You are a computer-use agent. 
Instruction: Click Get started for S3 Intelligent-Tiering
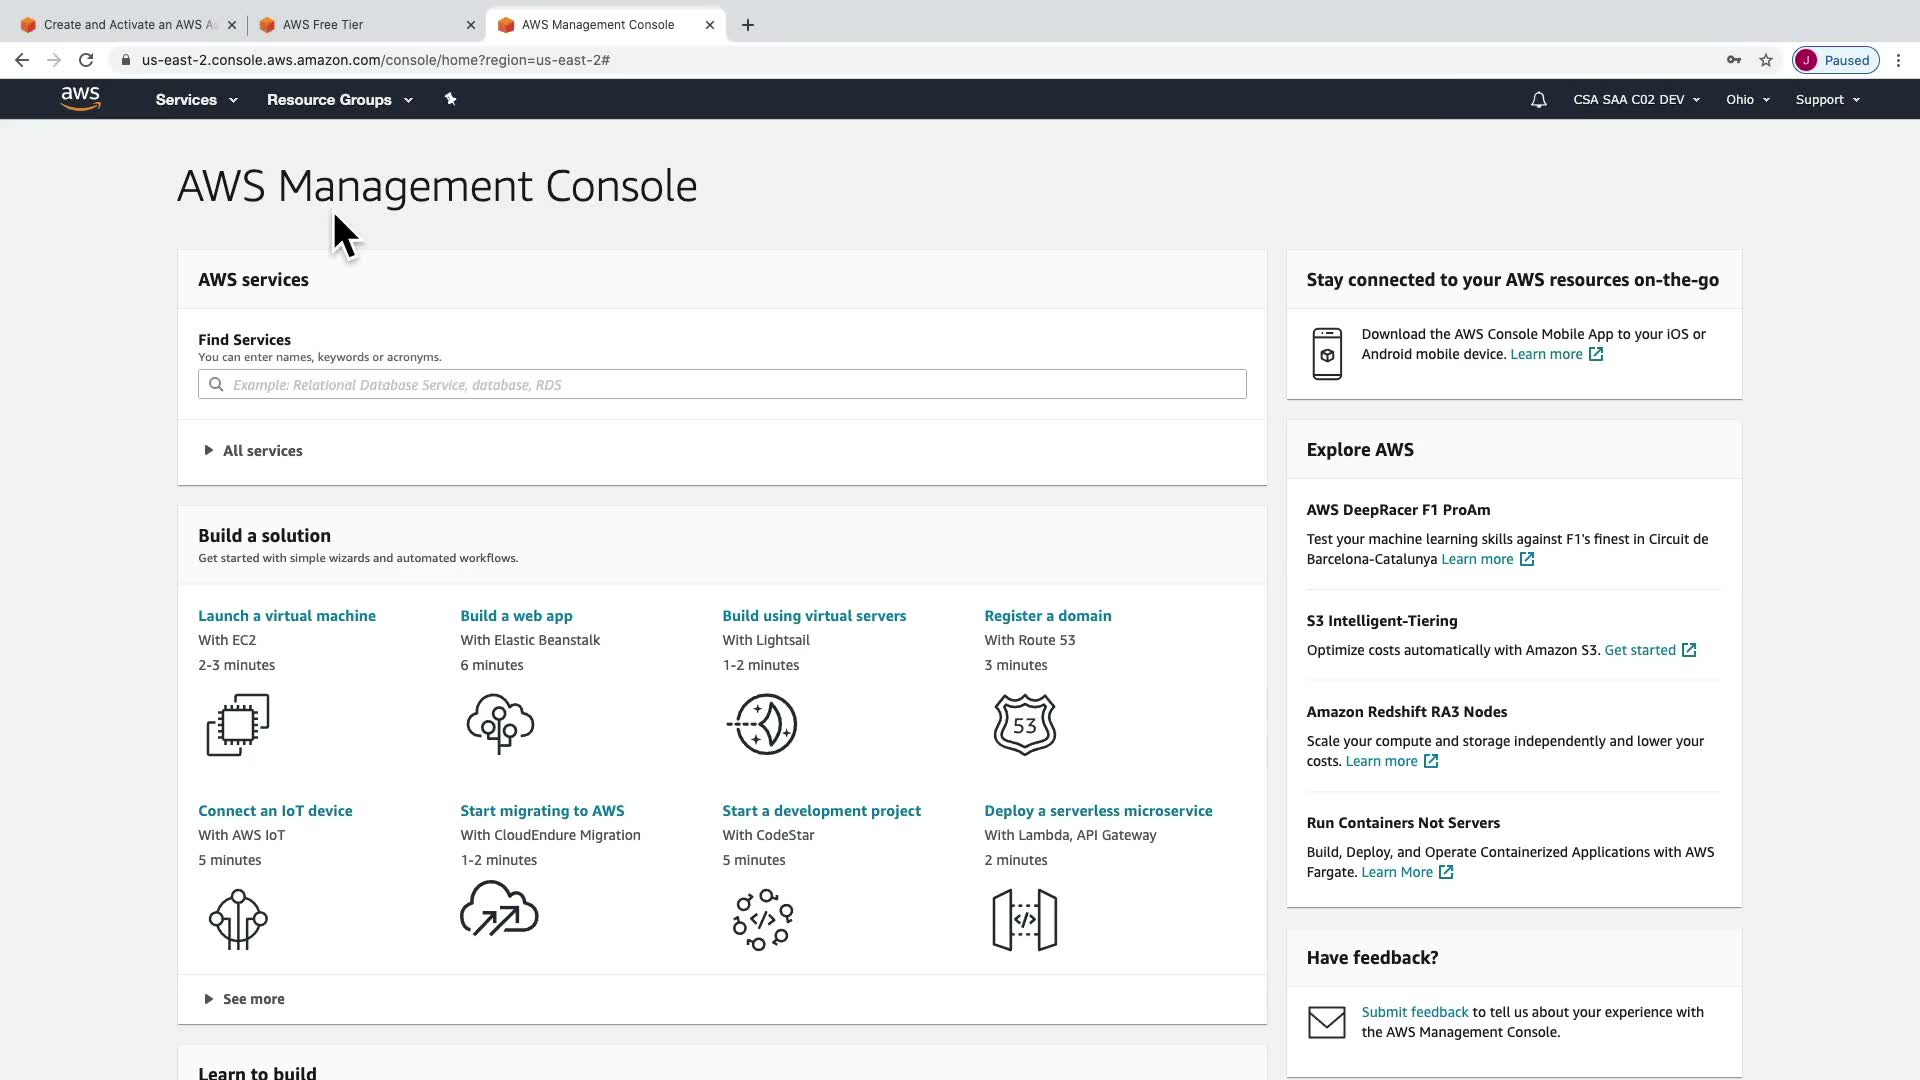pyautogui.click(x=1639, y=650)
